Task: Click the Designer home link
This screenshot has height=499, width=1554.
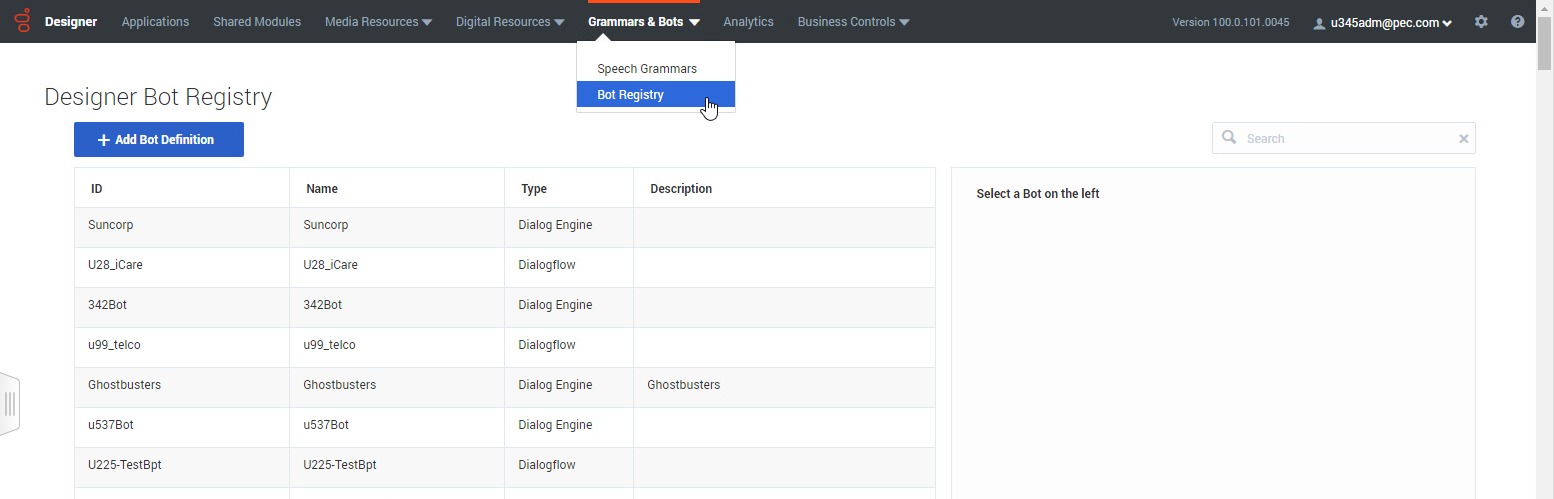Action: [x=71, y=22]
